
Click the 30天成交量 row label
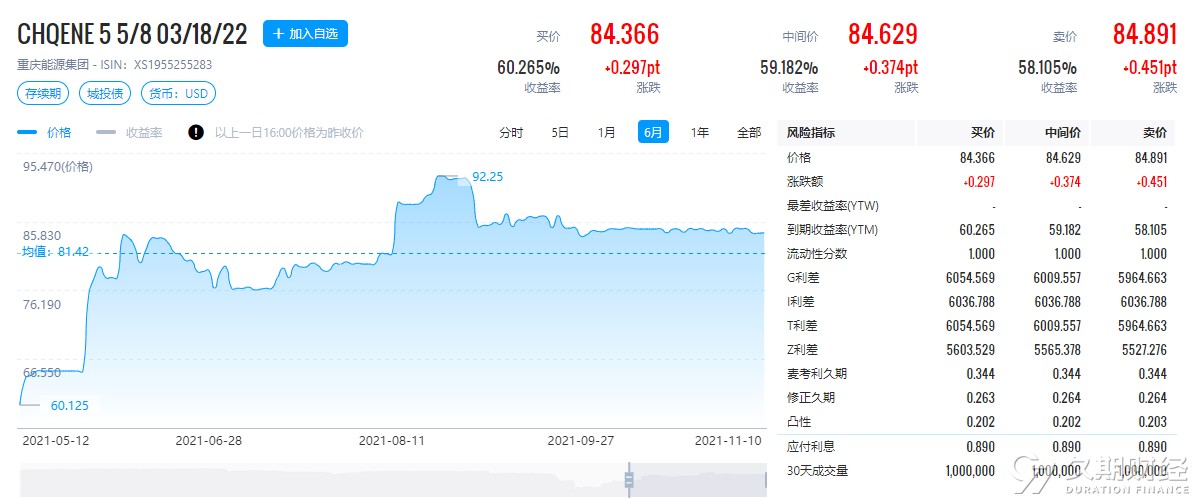click(x=817, y=471)
